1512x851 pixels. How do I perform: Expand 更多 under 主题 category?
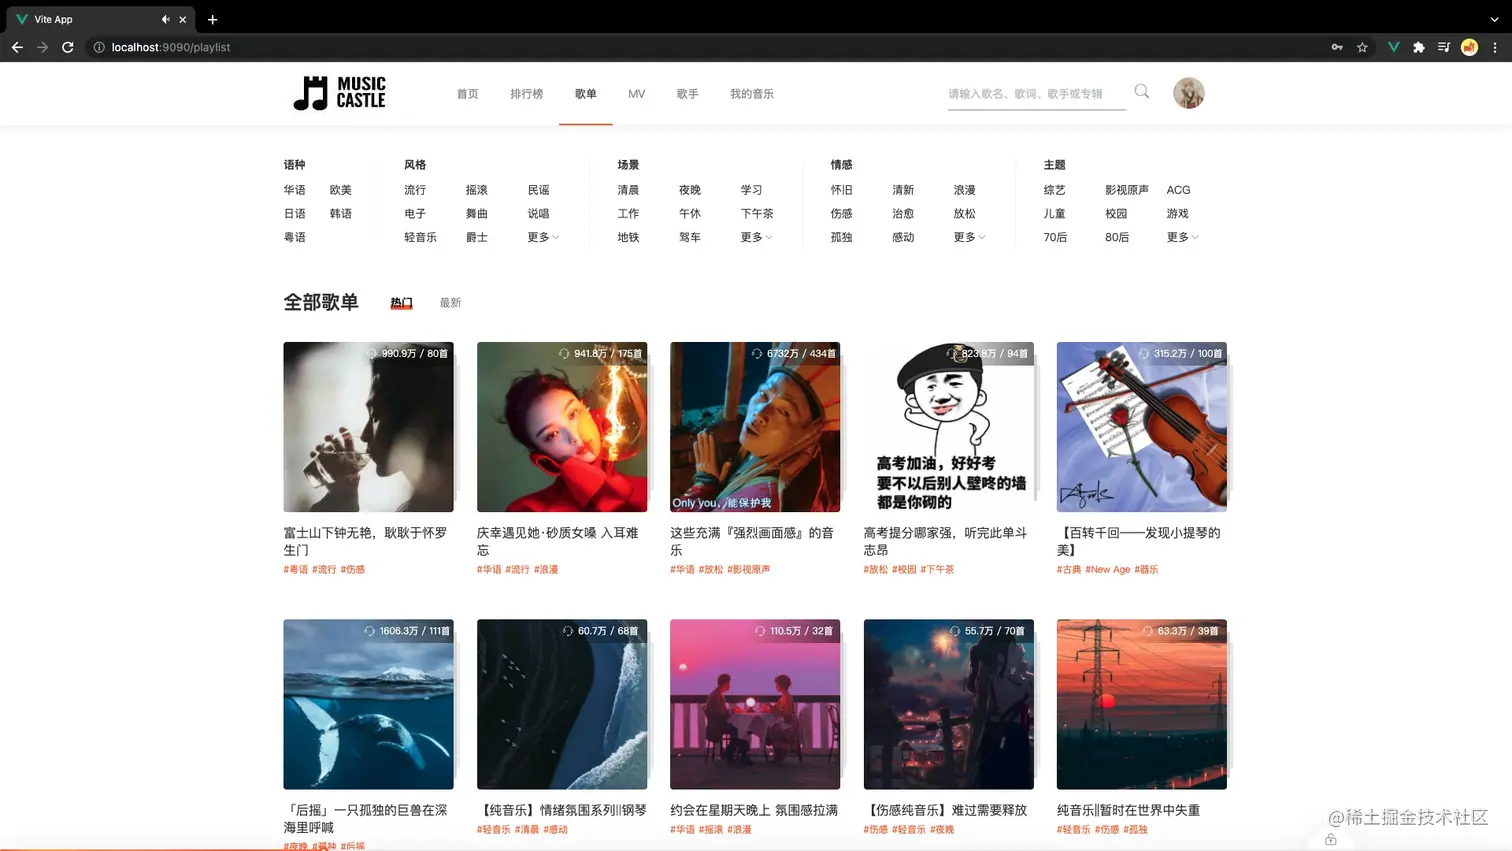pos(1182,237)
